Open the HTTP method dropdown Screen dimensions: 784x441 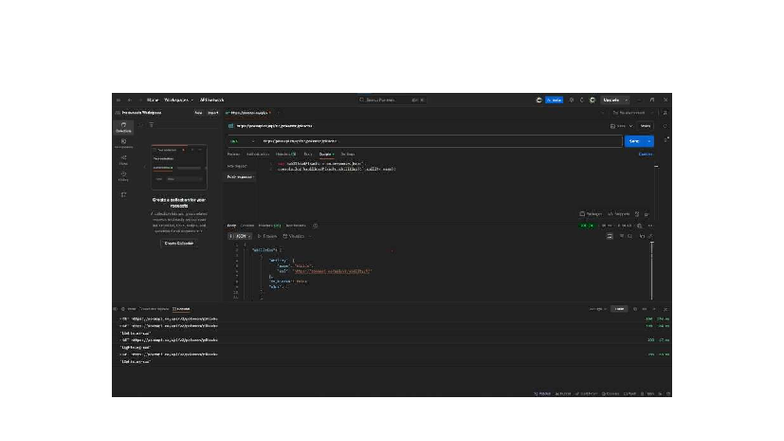pos(242,141)
